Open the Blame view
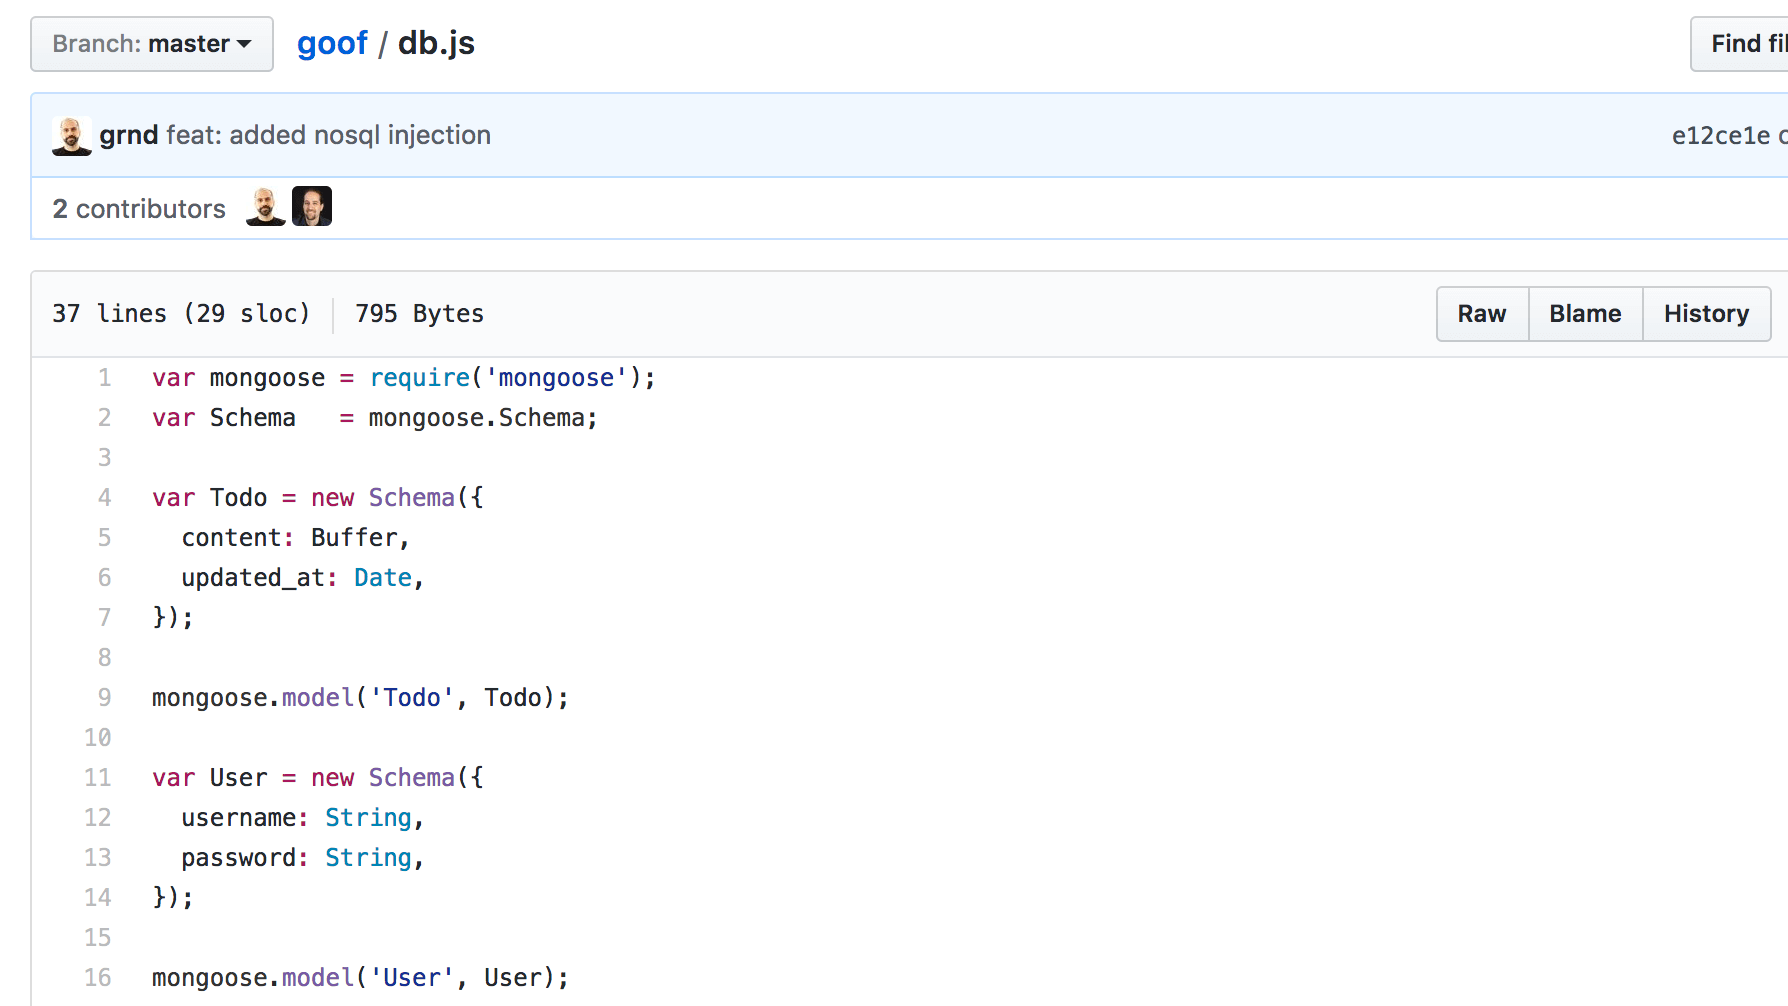Viewport: 1788px width, 1006px height. point(1585,314)
